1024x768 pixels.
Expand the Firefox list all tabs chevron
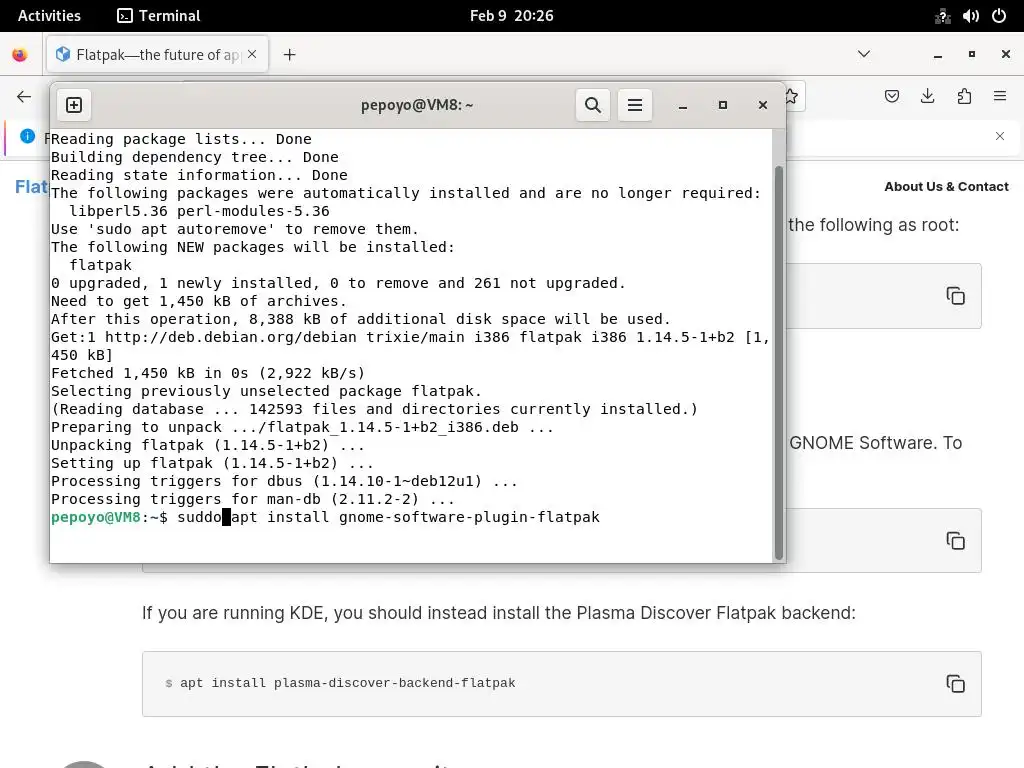tap(863, 54)
